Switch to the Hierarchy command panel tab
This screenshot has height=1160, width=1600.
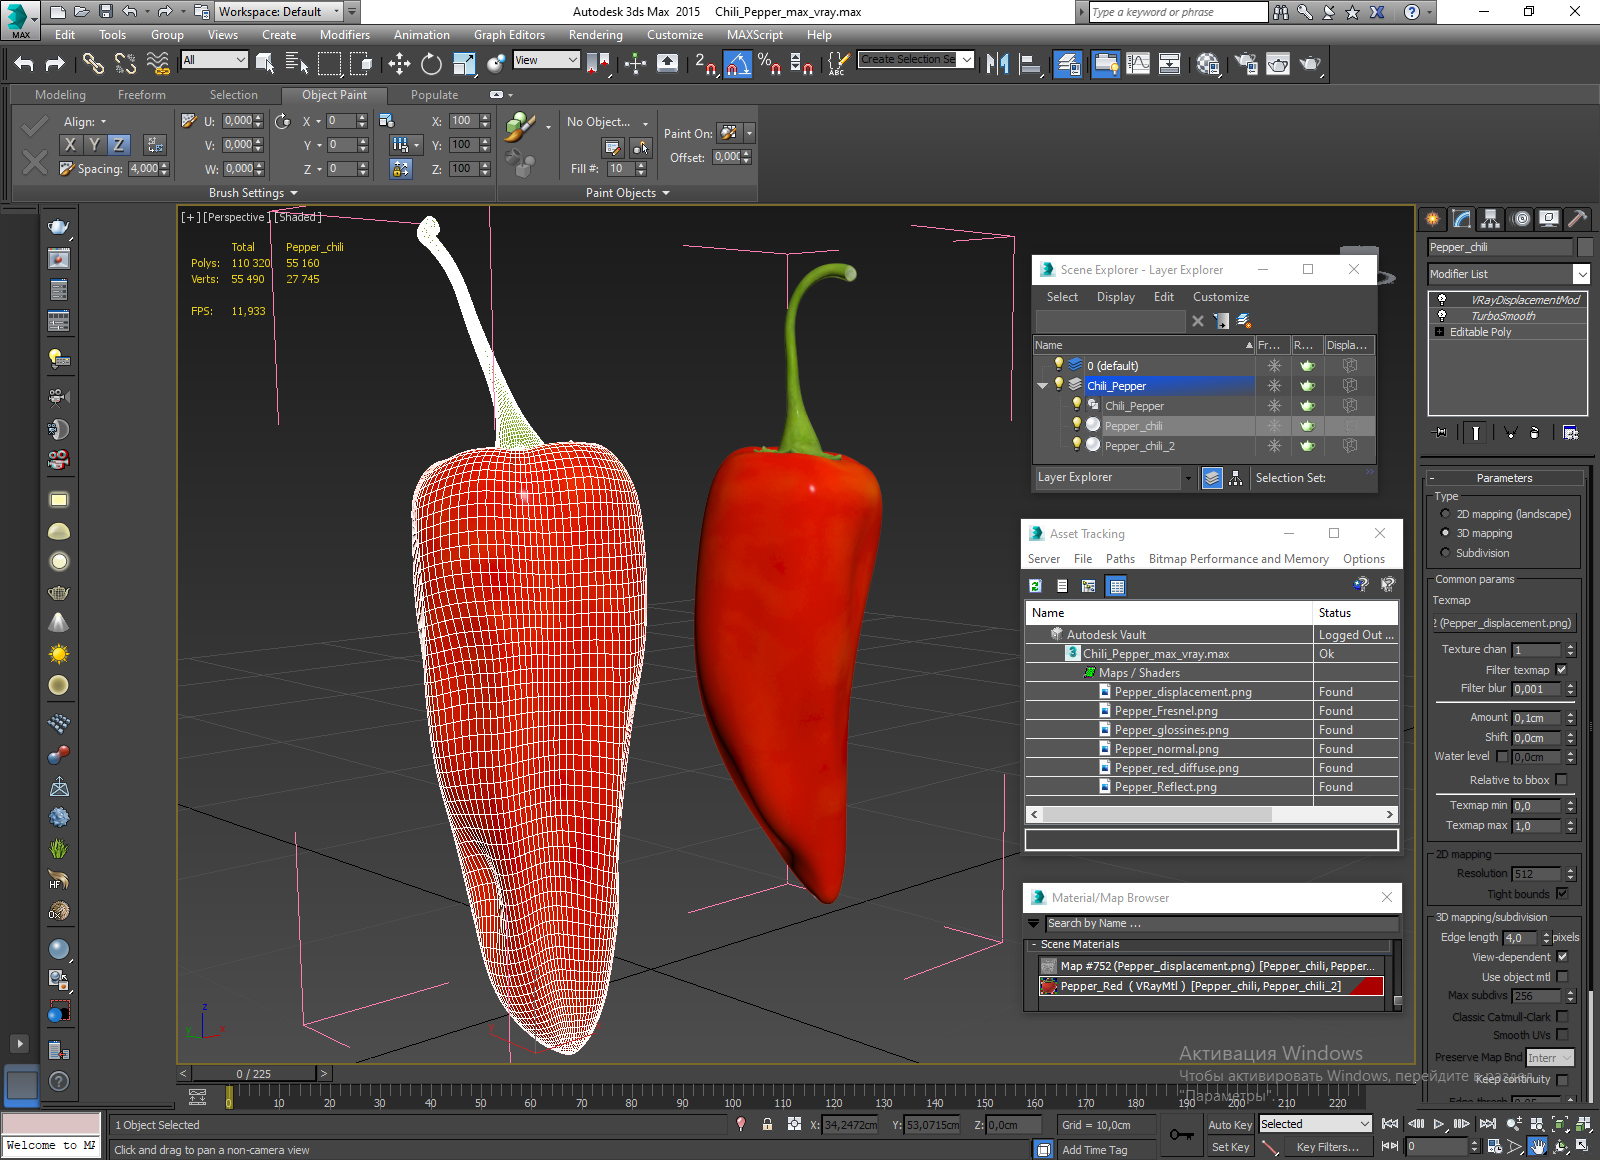(x=1491, y=219)
